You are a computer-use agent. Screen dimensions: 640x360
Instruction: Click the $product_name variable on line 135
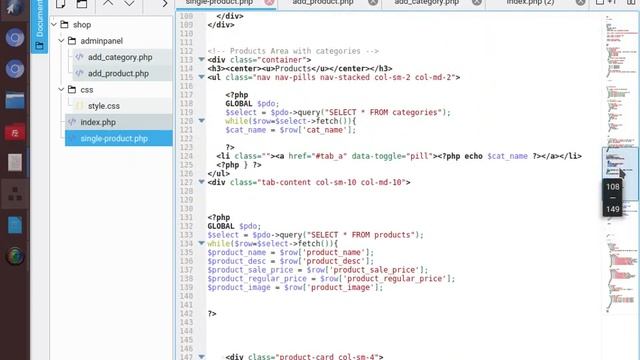(x=236, y=252)
